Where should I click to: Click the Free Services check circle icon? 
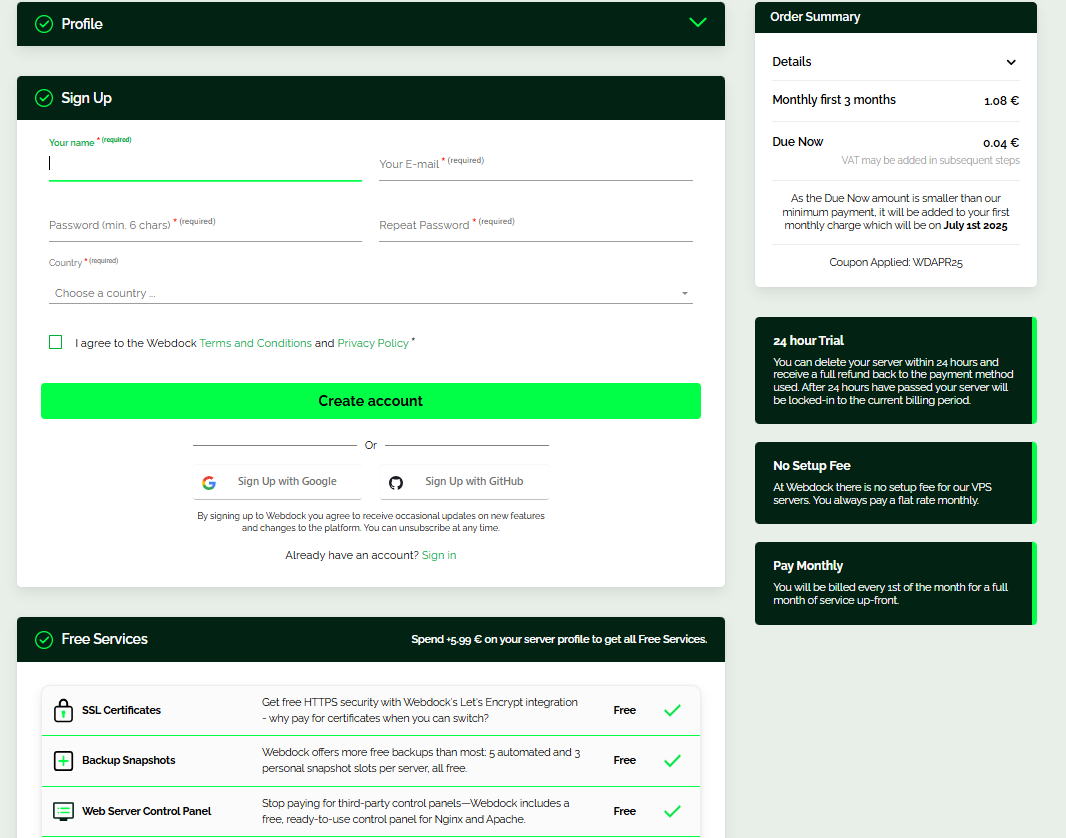44,640
